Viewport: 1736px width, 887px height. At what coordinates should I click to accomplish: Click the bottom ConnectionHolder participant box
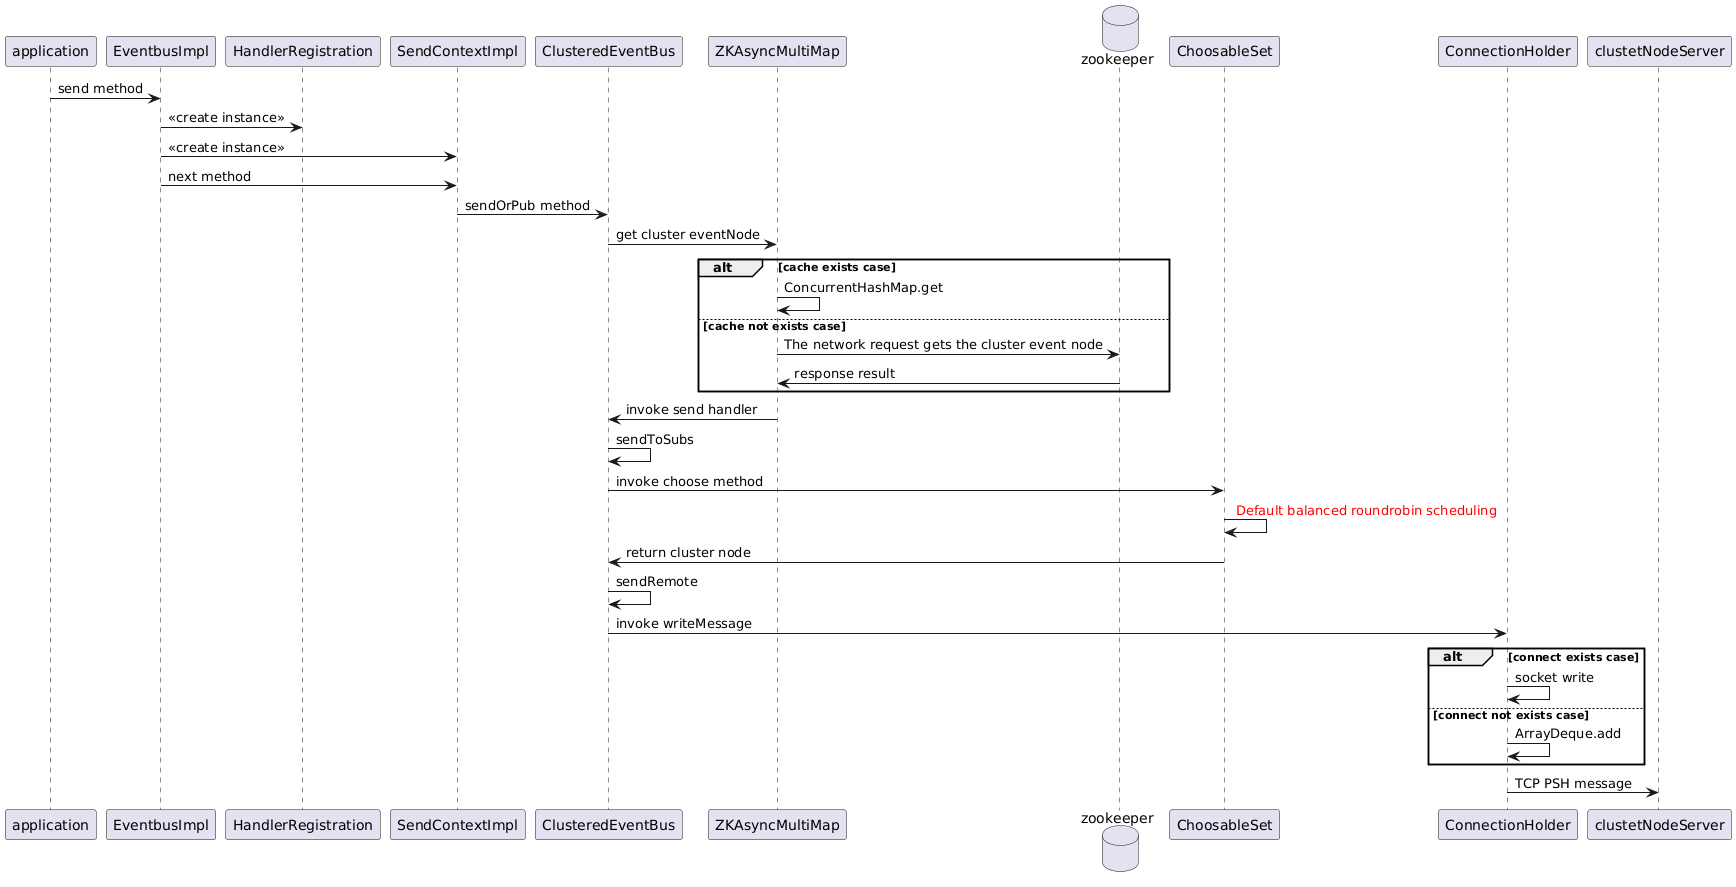pyautogui.click(x=1507, y=825)
